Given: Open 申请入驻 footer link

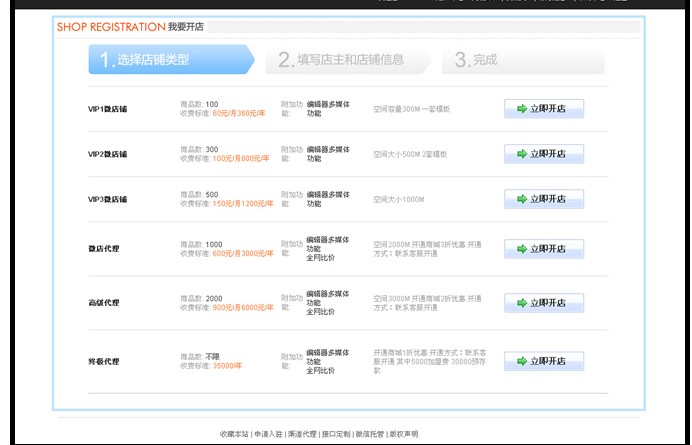Looking at the screenshot, I should coord(268,434).
